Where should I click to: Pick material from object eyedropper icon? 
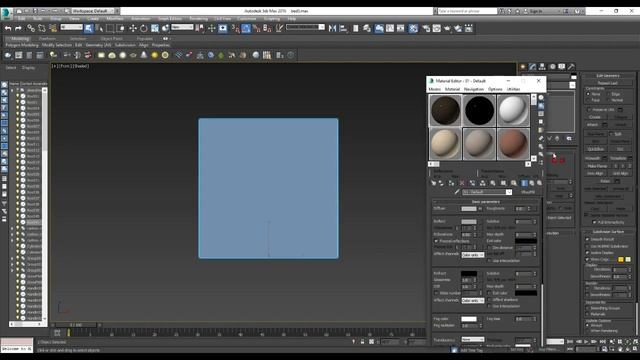457,192
